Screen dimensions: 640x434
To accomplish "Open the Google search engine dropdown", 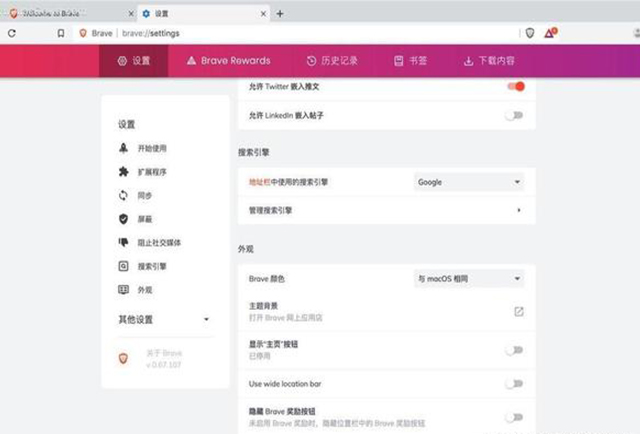I will [x=469, y=182].
